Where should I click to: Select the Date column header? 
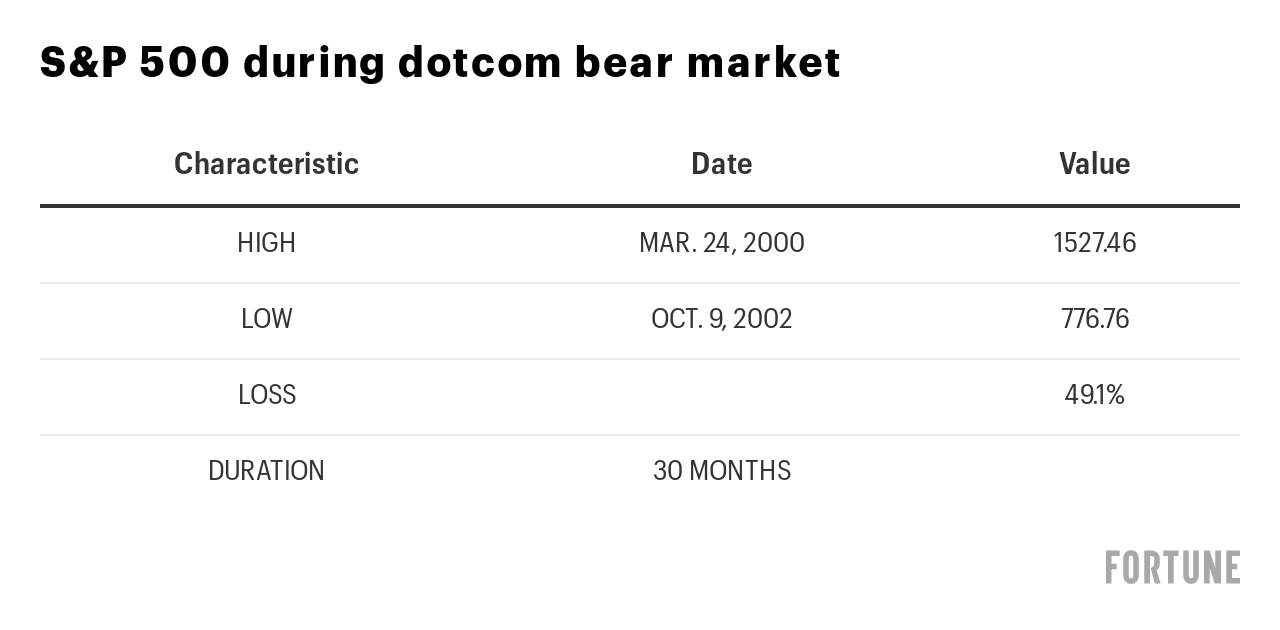(x=721, y=163)
